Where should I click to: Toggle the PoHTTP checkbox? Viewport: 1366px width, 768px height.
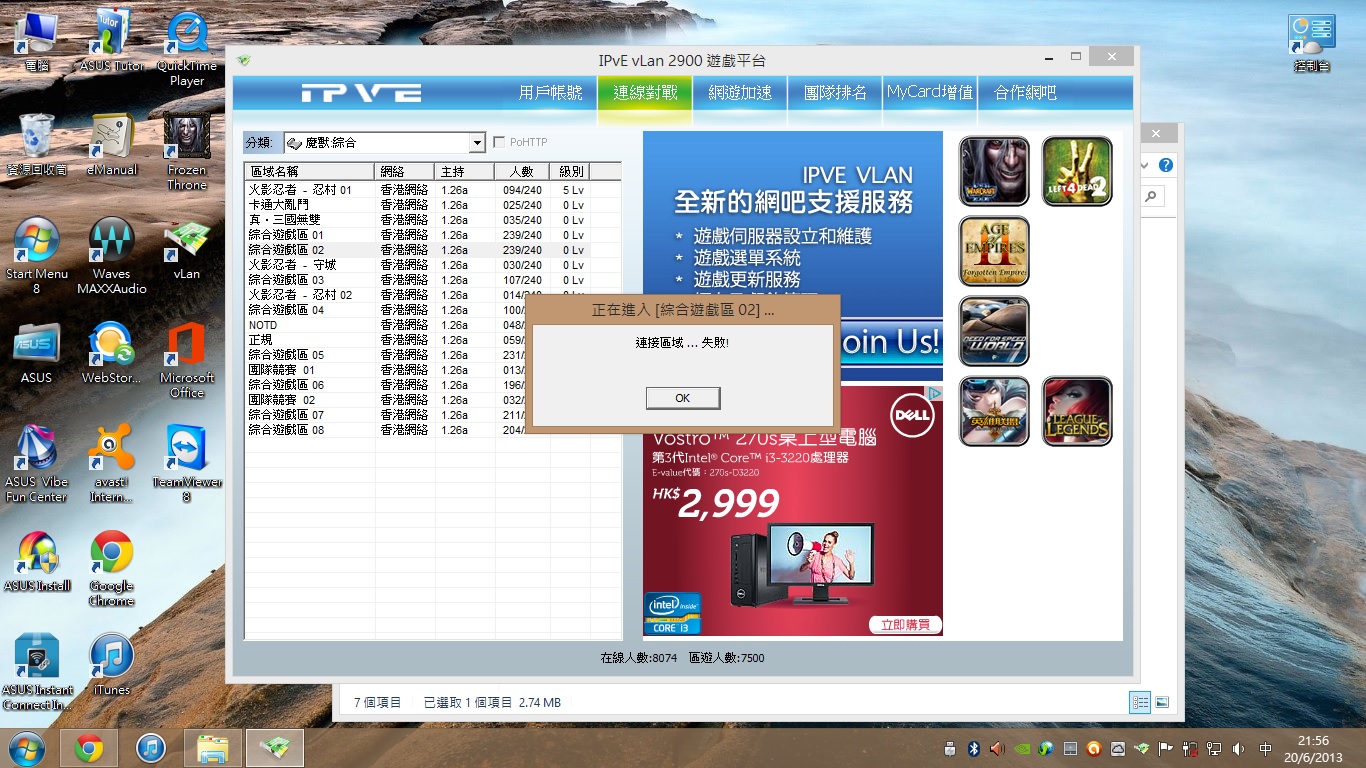[x=500, y=143]
